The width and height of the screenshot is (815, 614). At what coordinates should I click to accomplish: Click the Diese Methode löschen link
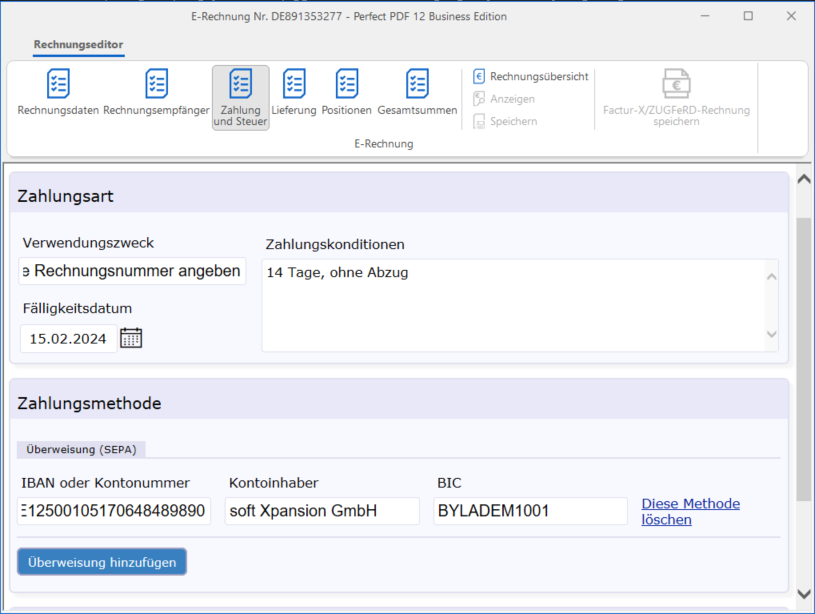click(x=690, y=511)
